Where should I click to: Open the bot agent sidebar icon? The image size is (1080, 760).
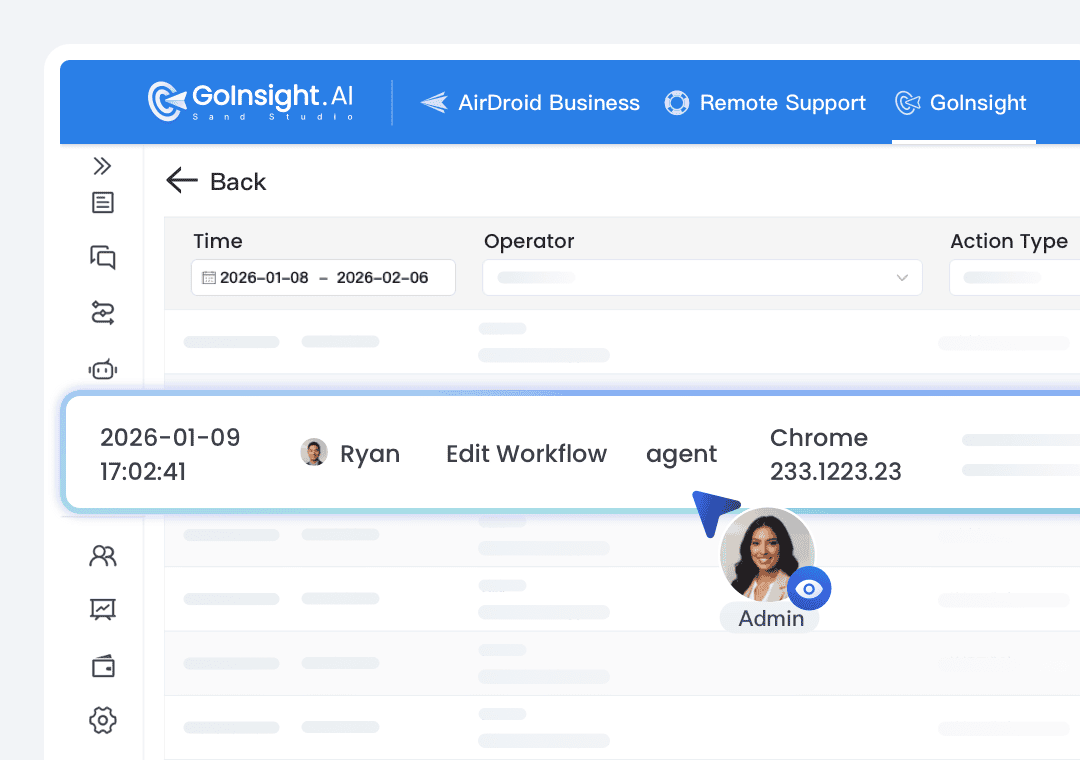(102, 370)
